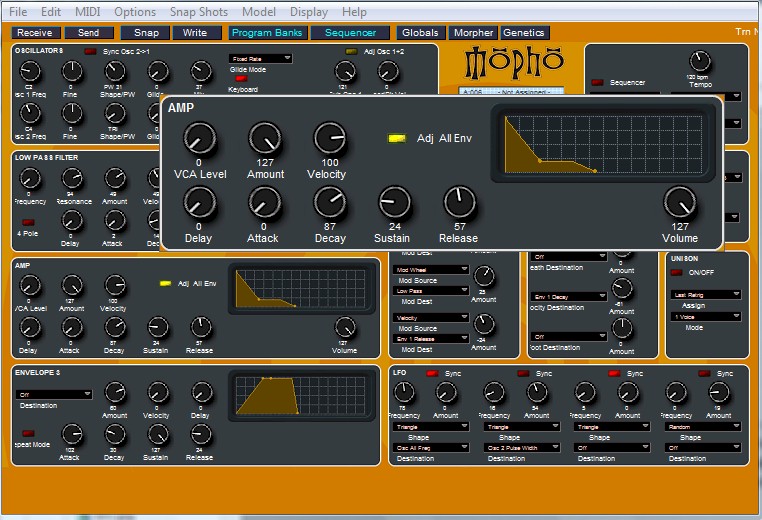
Task: Click the Write button
Action: (x=195, y=33)
